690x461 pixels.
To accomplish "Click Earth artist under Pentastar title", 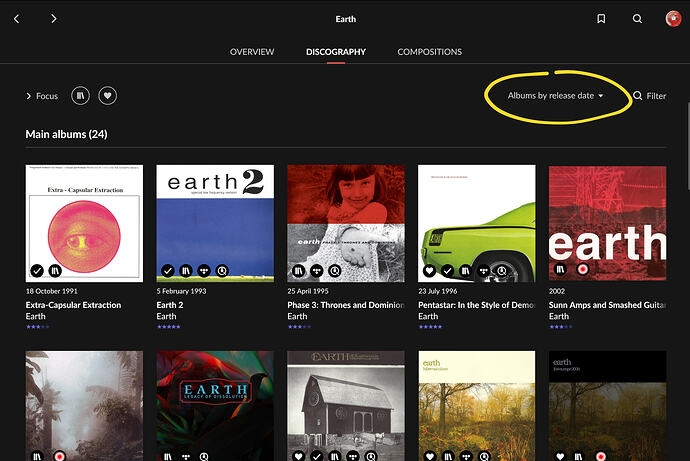I will point(428,316).
